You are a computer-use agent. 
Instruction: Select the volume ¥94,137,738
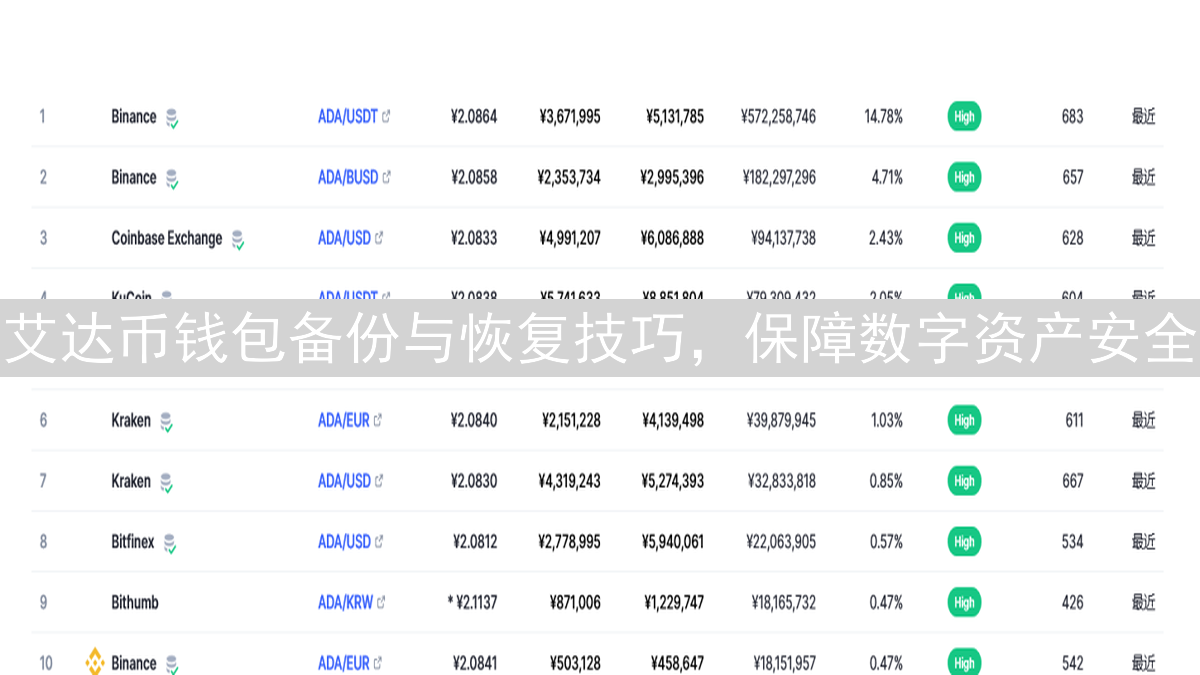pos(783,238)
